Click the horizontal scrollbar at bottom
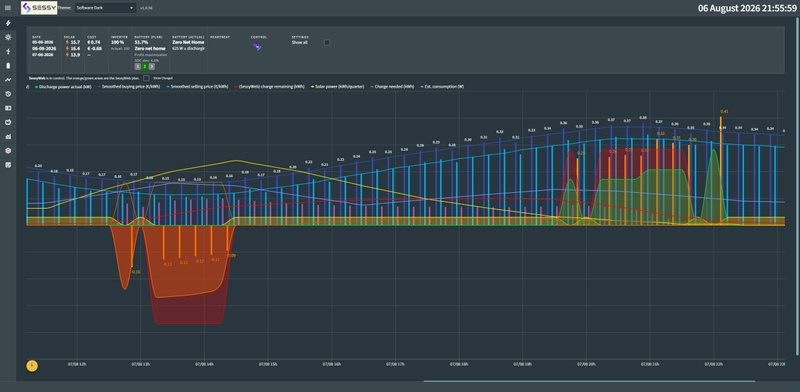Viewport: 800px width, 392px height. pyautogui.click(x=589, y=381)
